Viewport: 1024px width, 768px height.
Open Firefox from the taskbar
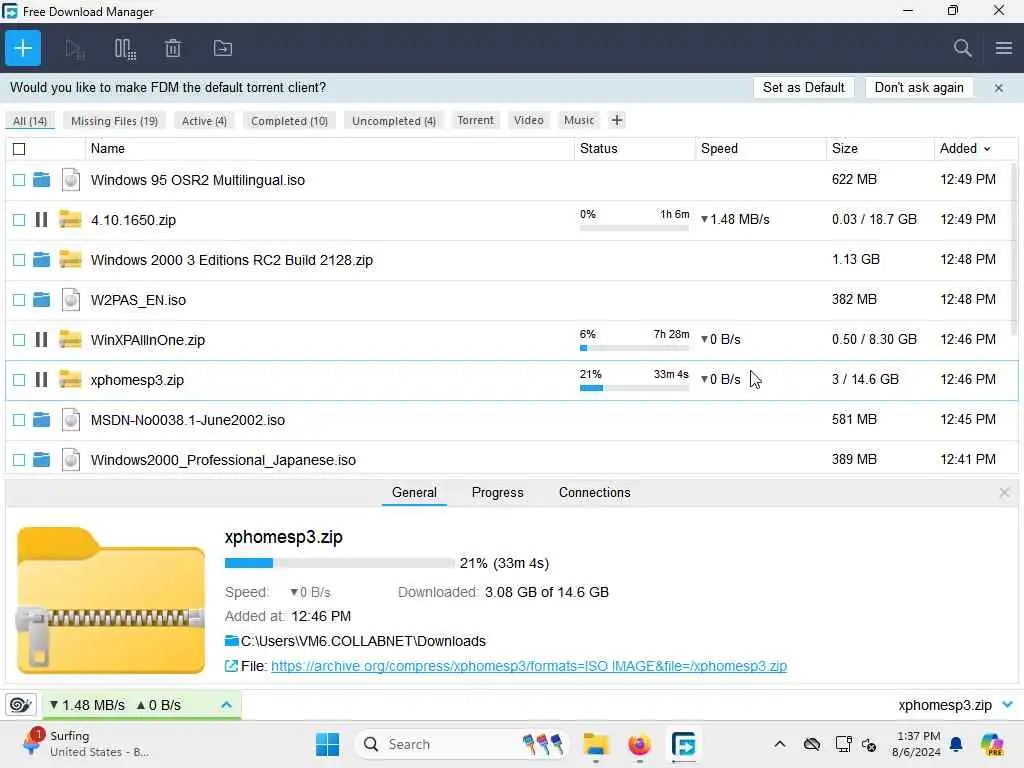(x=639, y=744)
